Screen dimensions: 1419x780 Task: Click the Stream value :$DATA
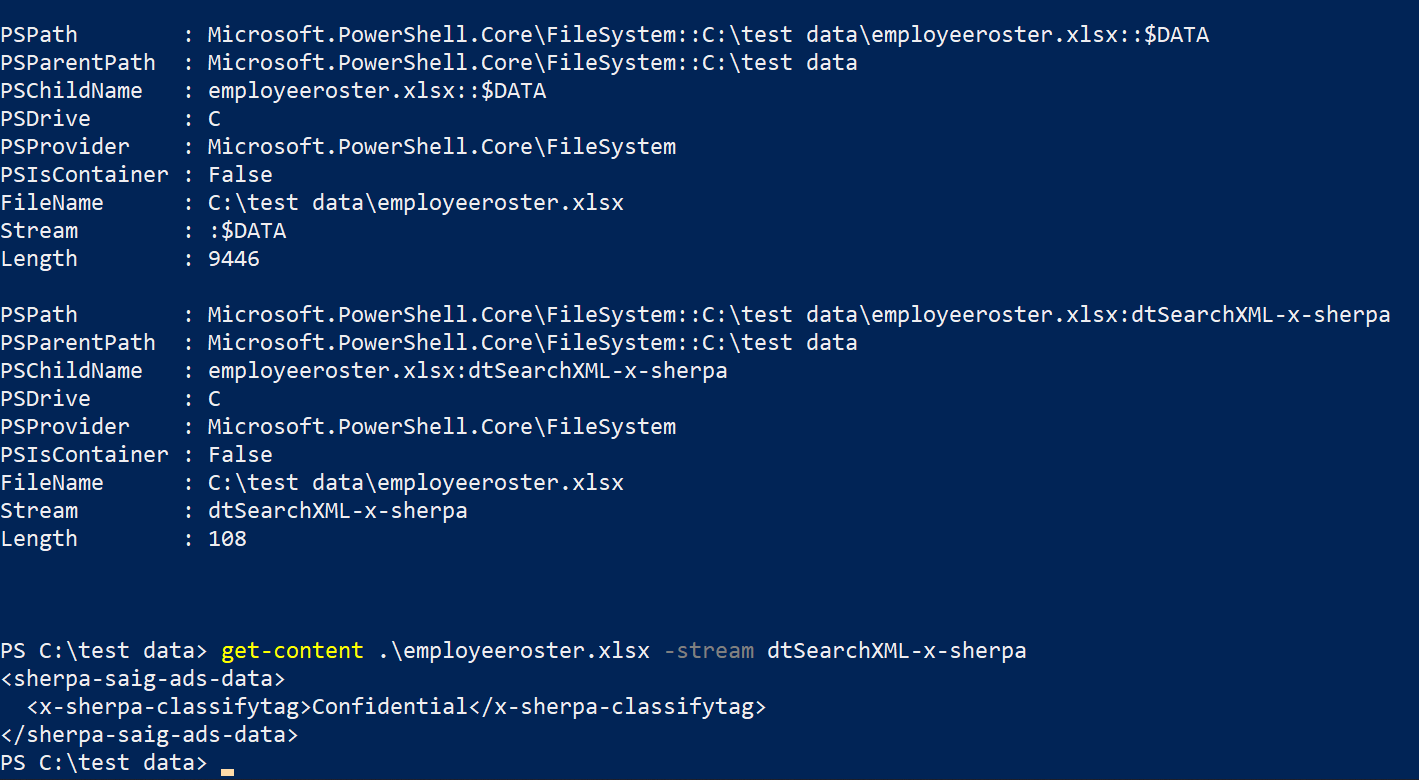coord(246,231)
